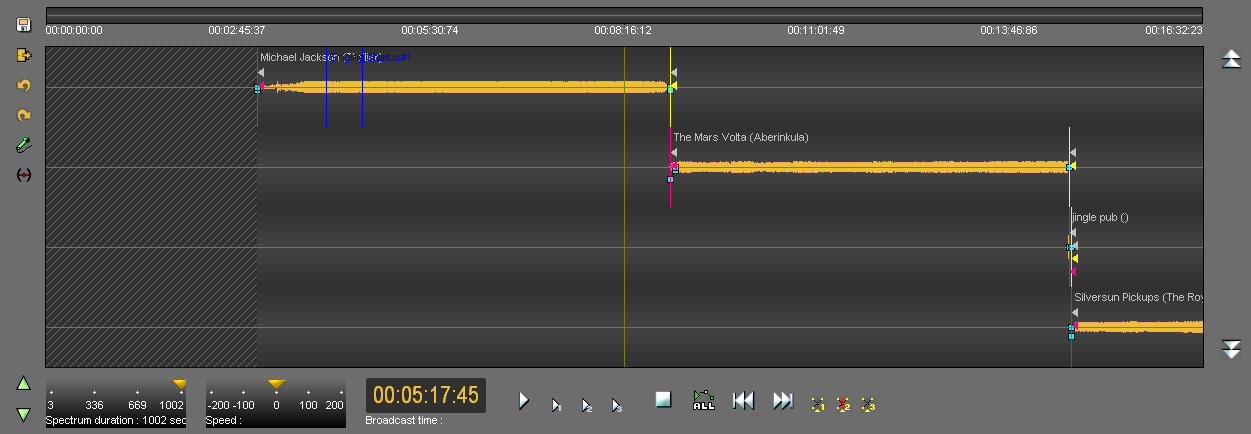Screen dimensions: 1251x434
Task: Click the green down arrow at bottom left
Action: [24, 413]
